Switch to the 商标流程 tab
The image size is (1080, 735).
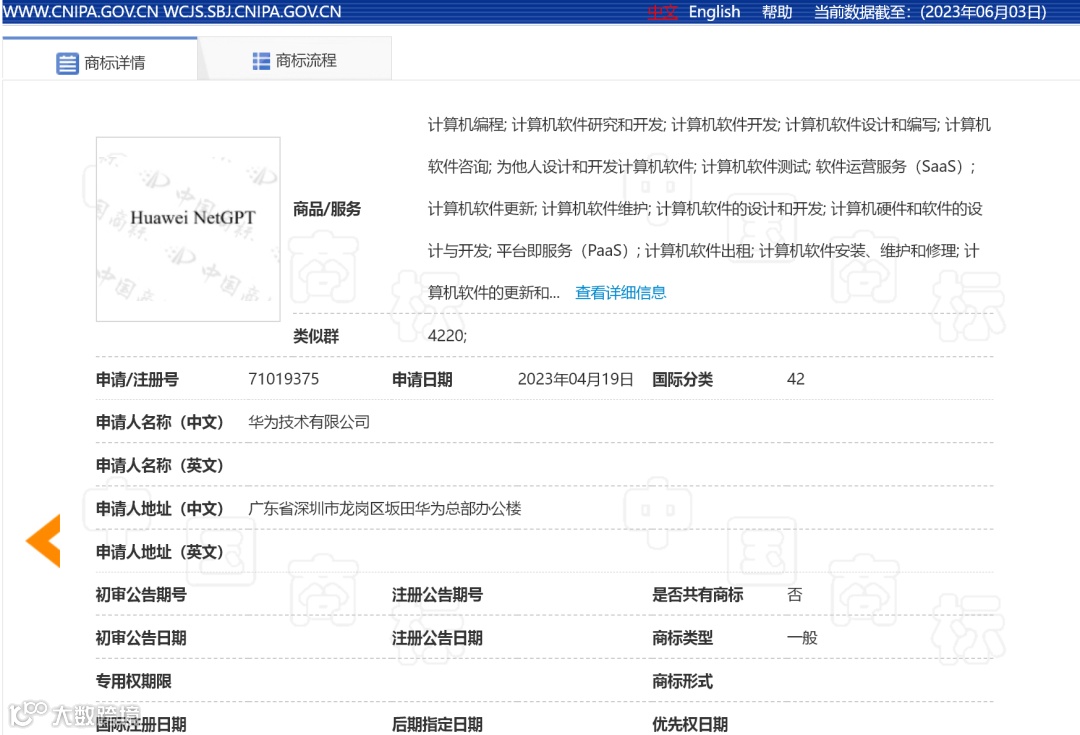[295, 61]
